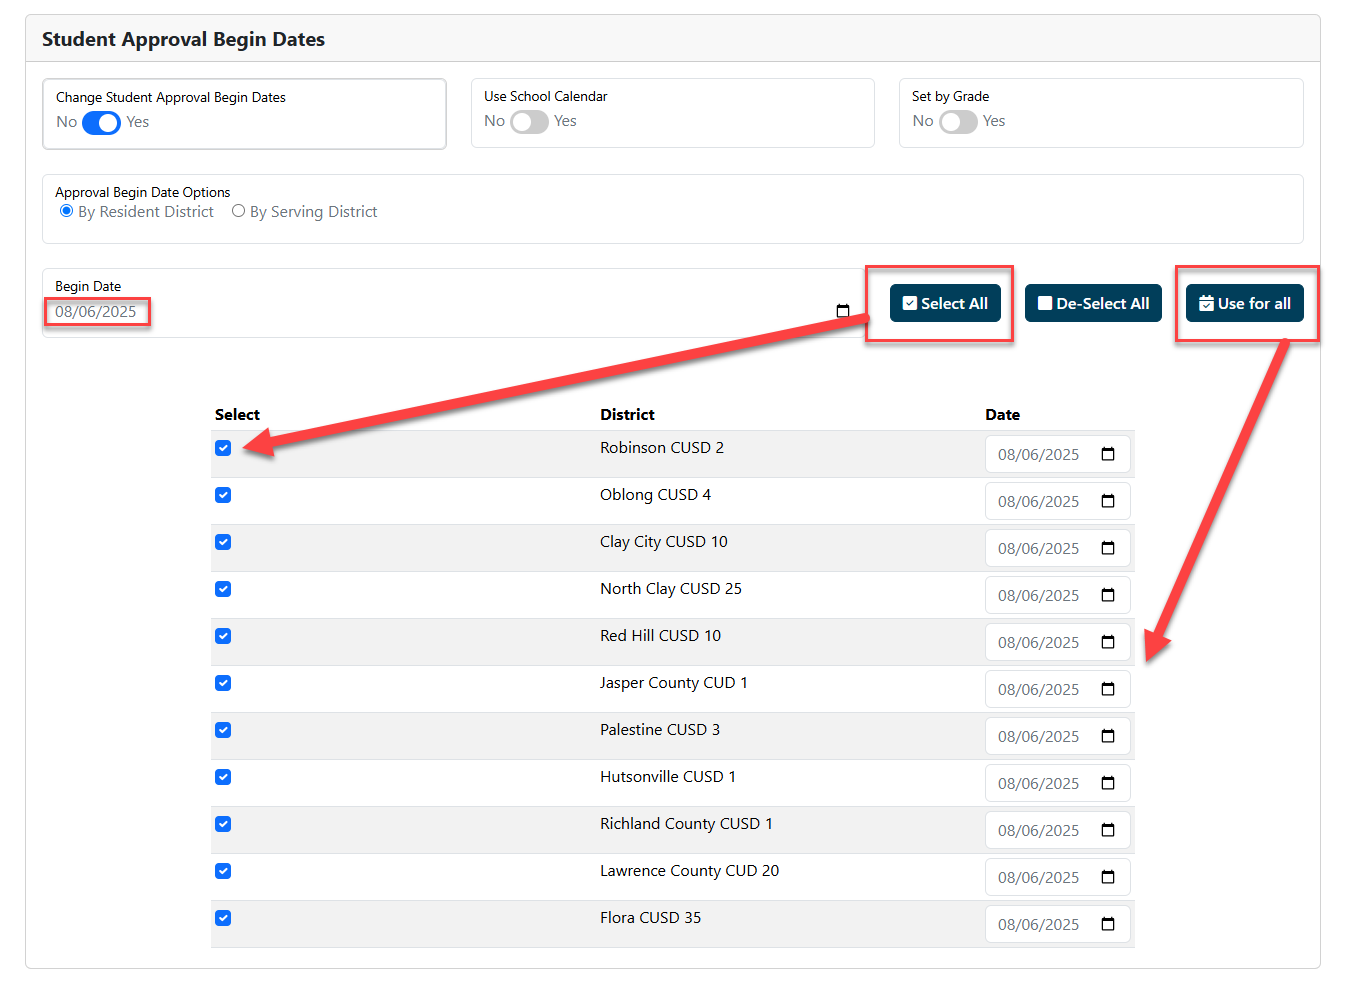The image size is (1352, 986).
Task: Edit date text for Robinson CUSD 2
Action: coord(1038,454)
